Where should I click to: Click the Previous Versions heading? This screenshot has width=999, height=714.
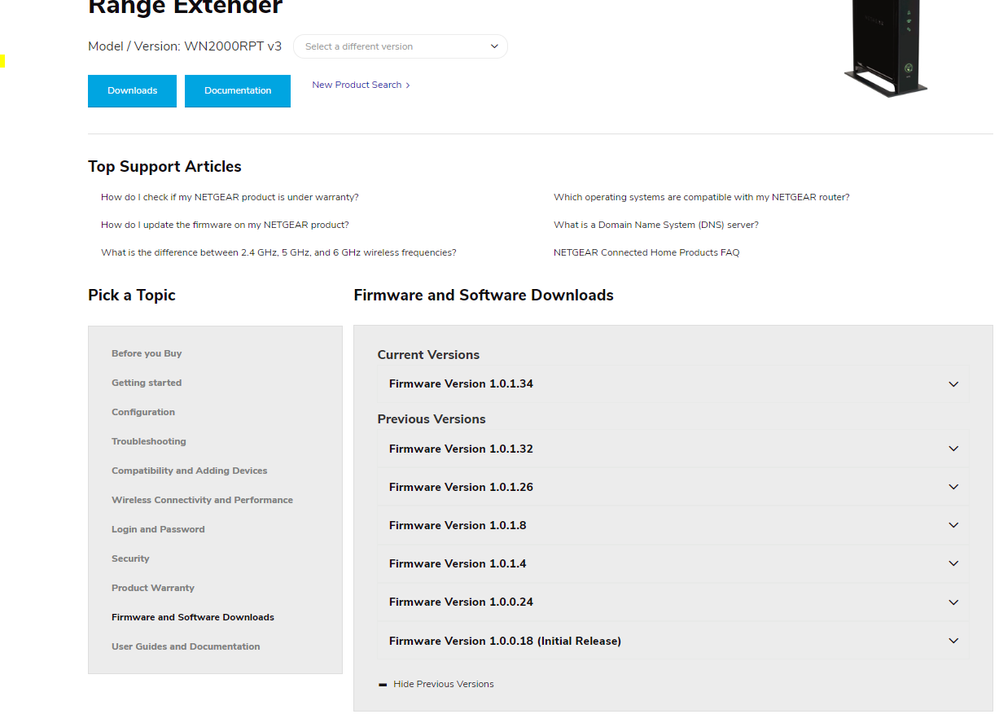click(x=431, y=419)
